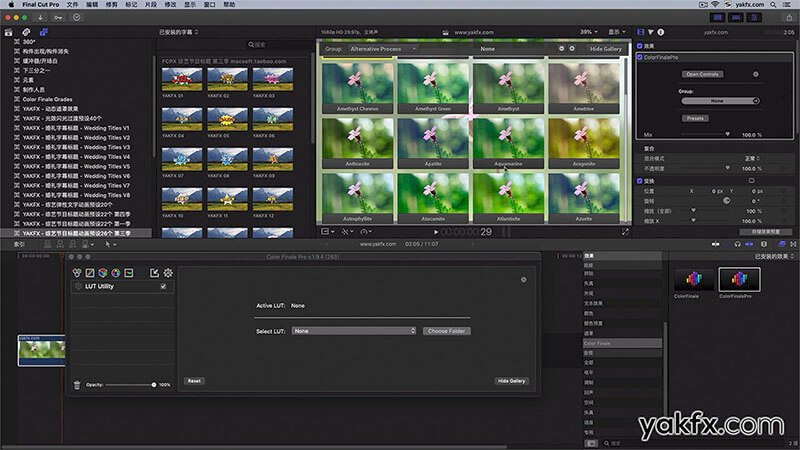Screen dimensions: 800x450
Task: Open the info inspector icon
Action: tap(661, 32)
